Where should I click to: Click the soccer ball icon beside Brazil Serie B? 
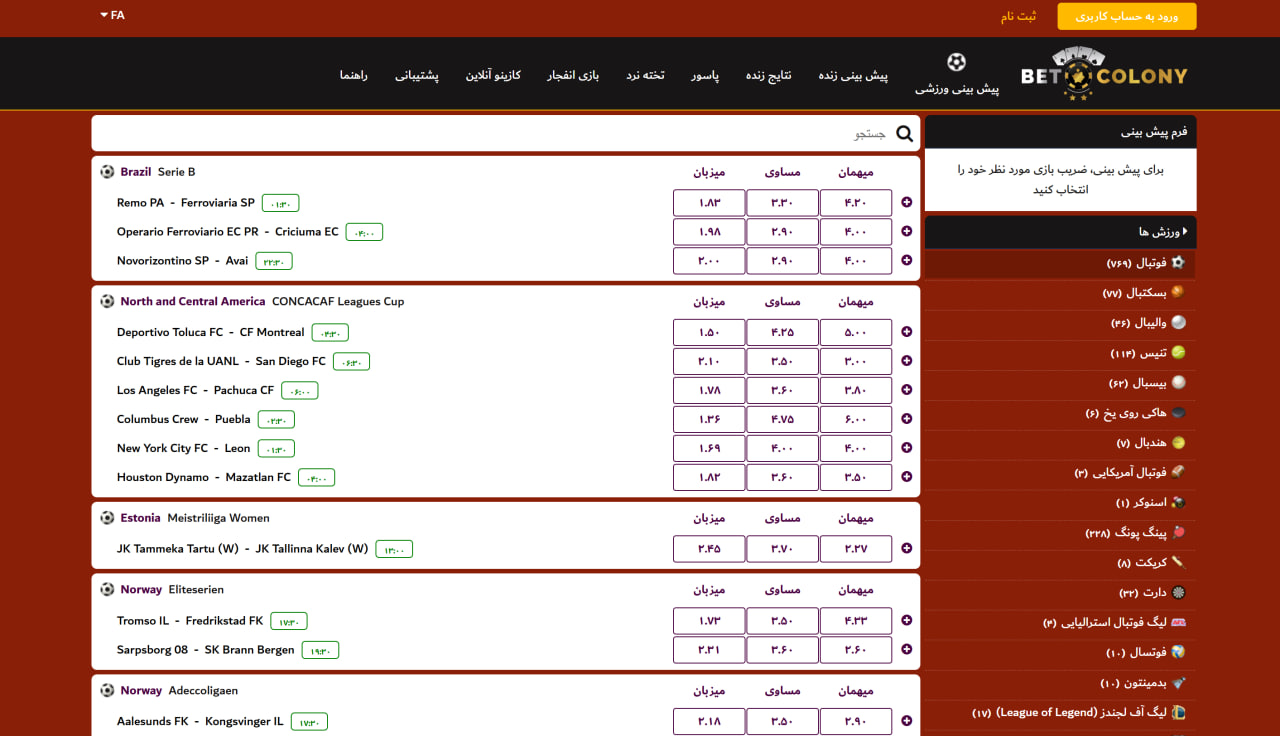coord(107,172)
